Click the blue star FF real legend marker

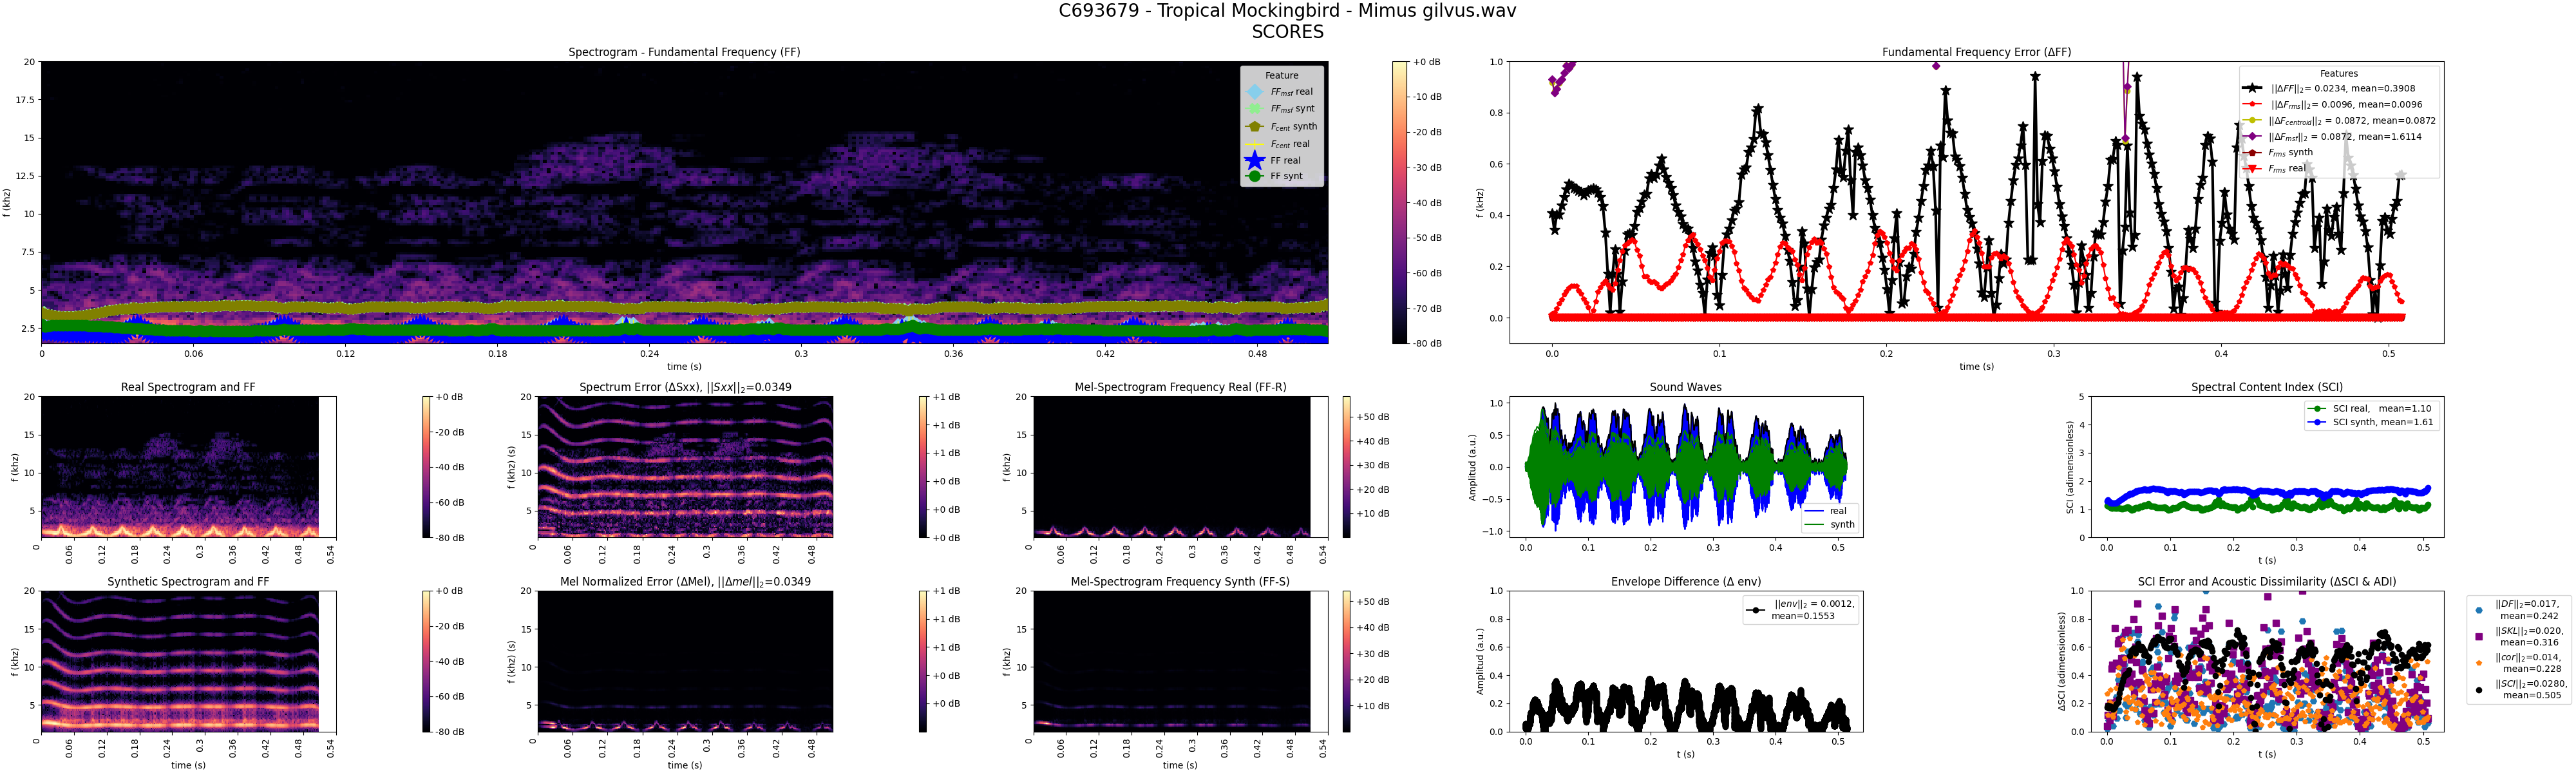click(x=1254, y=160)
